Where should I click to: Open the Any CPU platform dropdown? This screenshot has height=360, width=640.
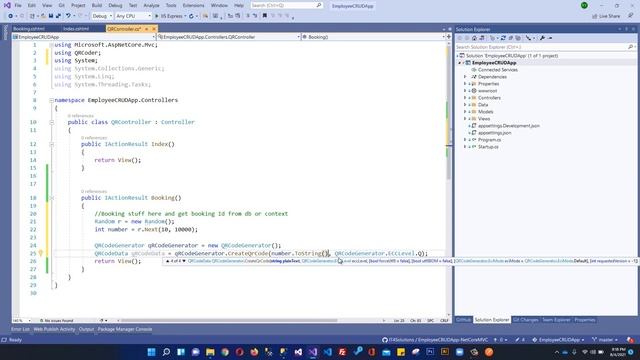click(133, 16)
